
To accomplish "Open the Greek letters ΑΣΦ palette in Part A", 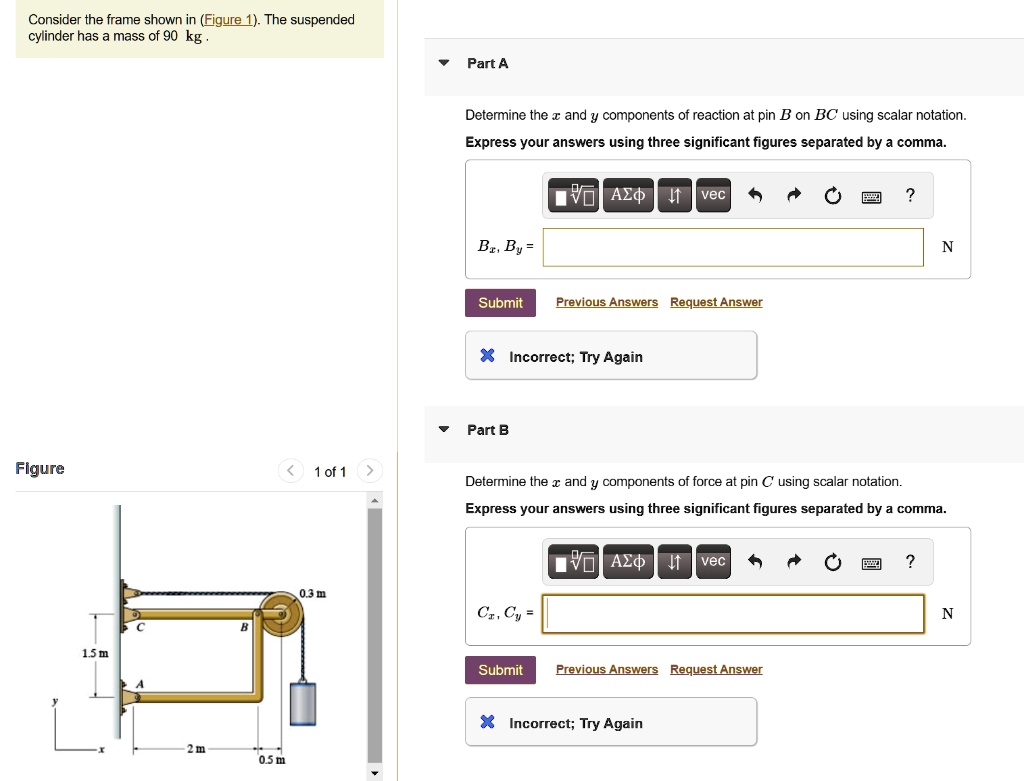I will pos(628,195).
